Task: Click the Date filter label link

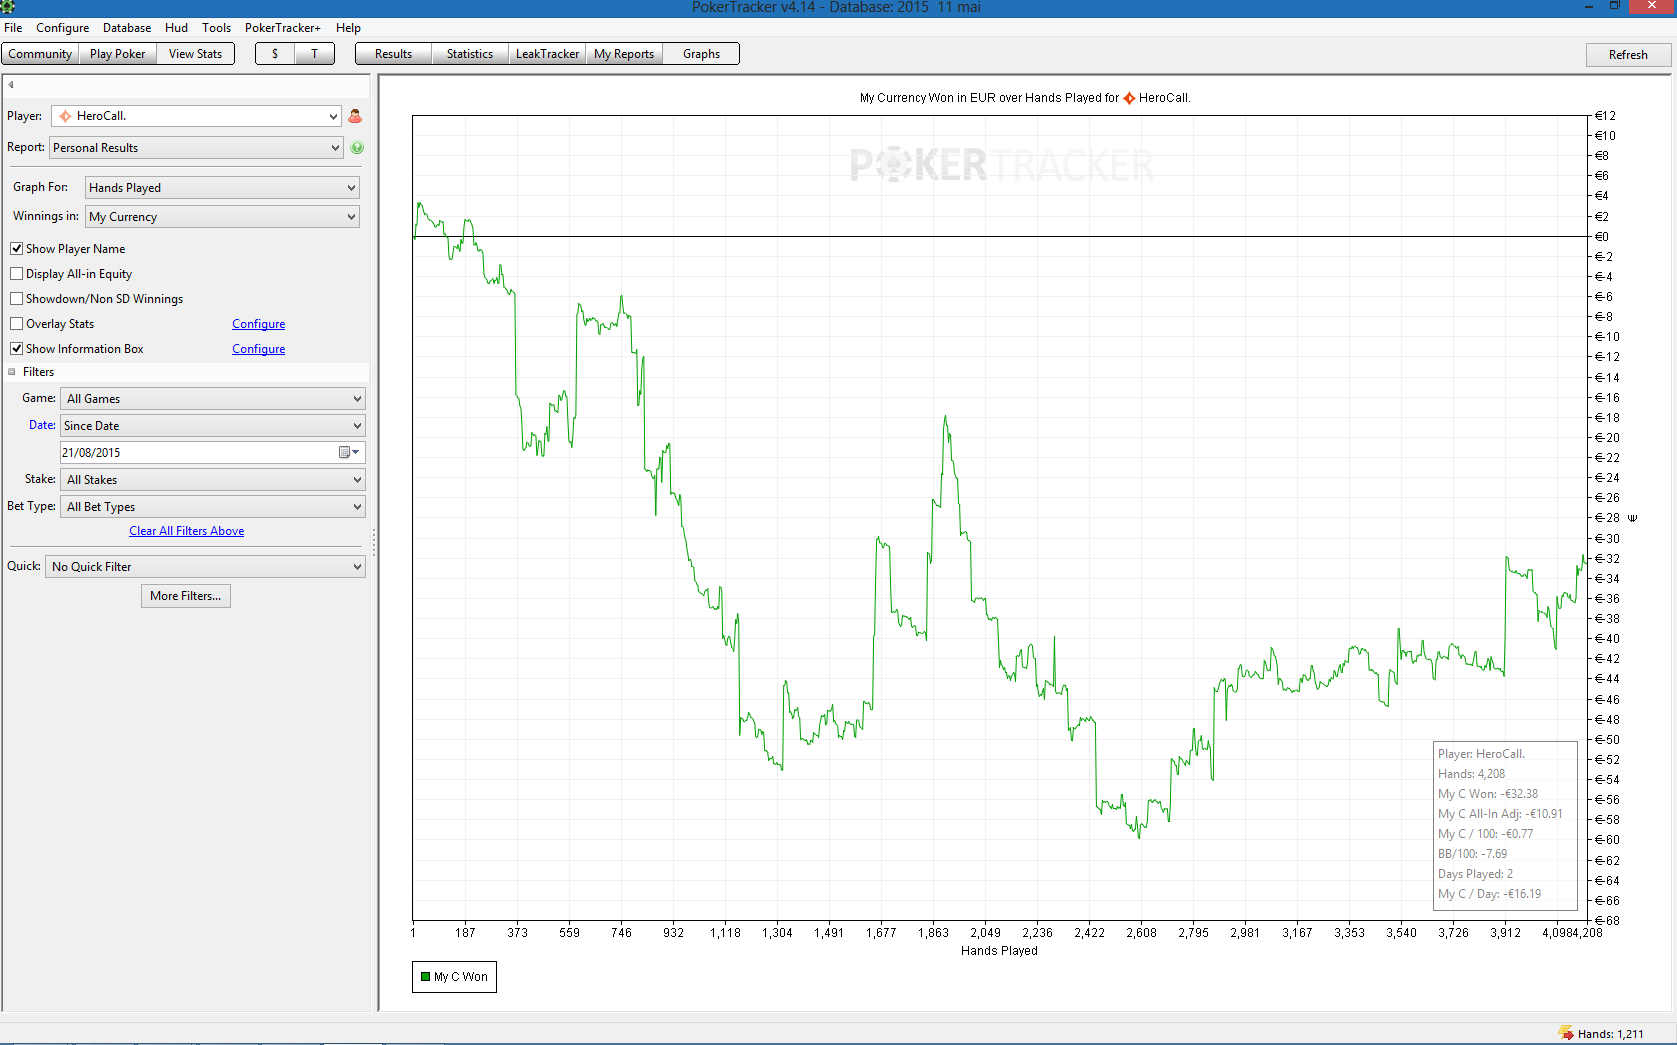Action: [42, 425]
